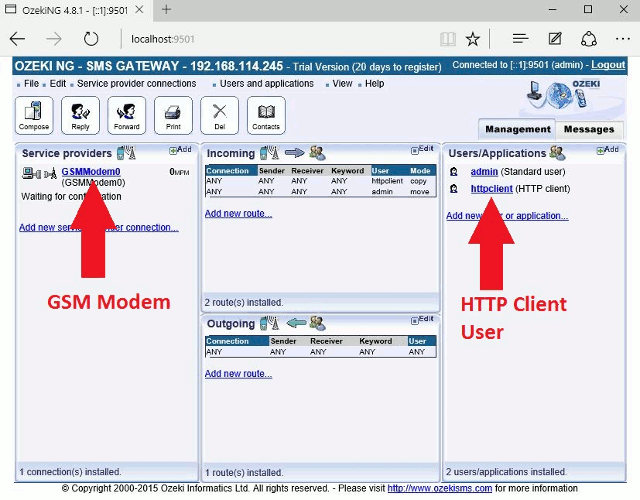
Task: Click the browser refresh icon
Action: [x=91, y=39]
